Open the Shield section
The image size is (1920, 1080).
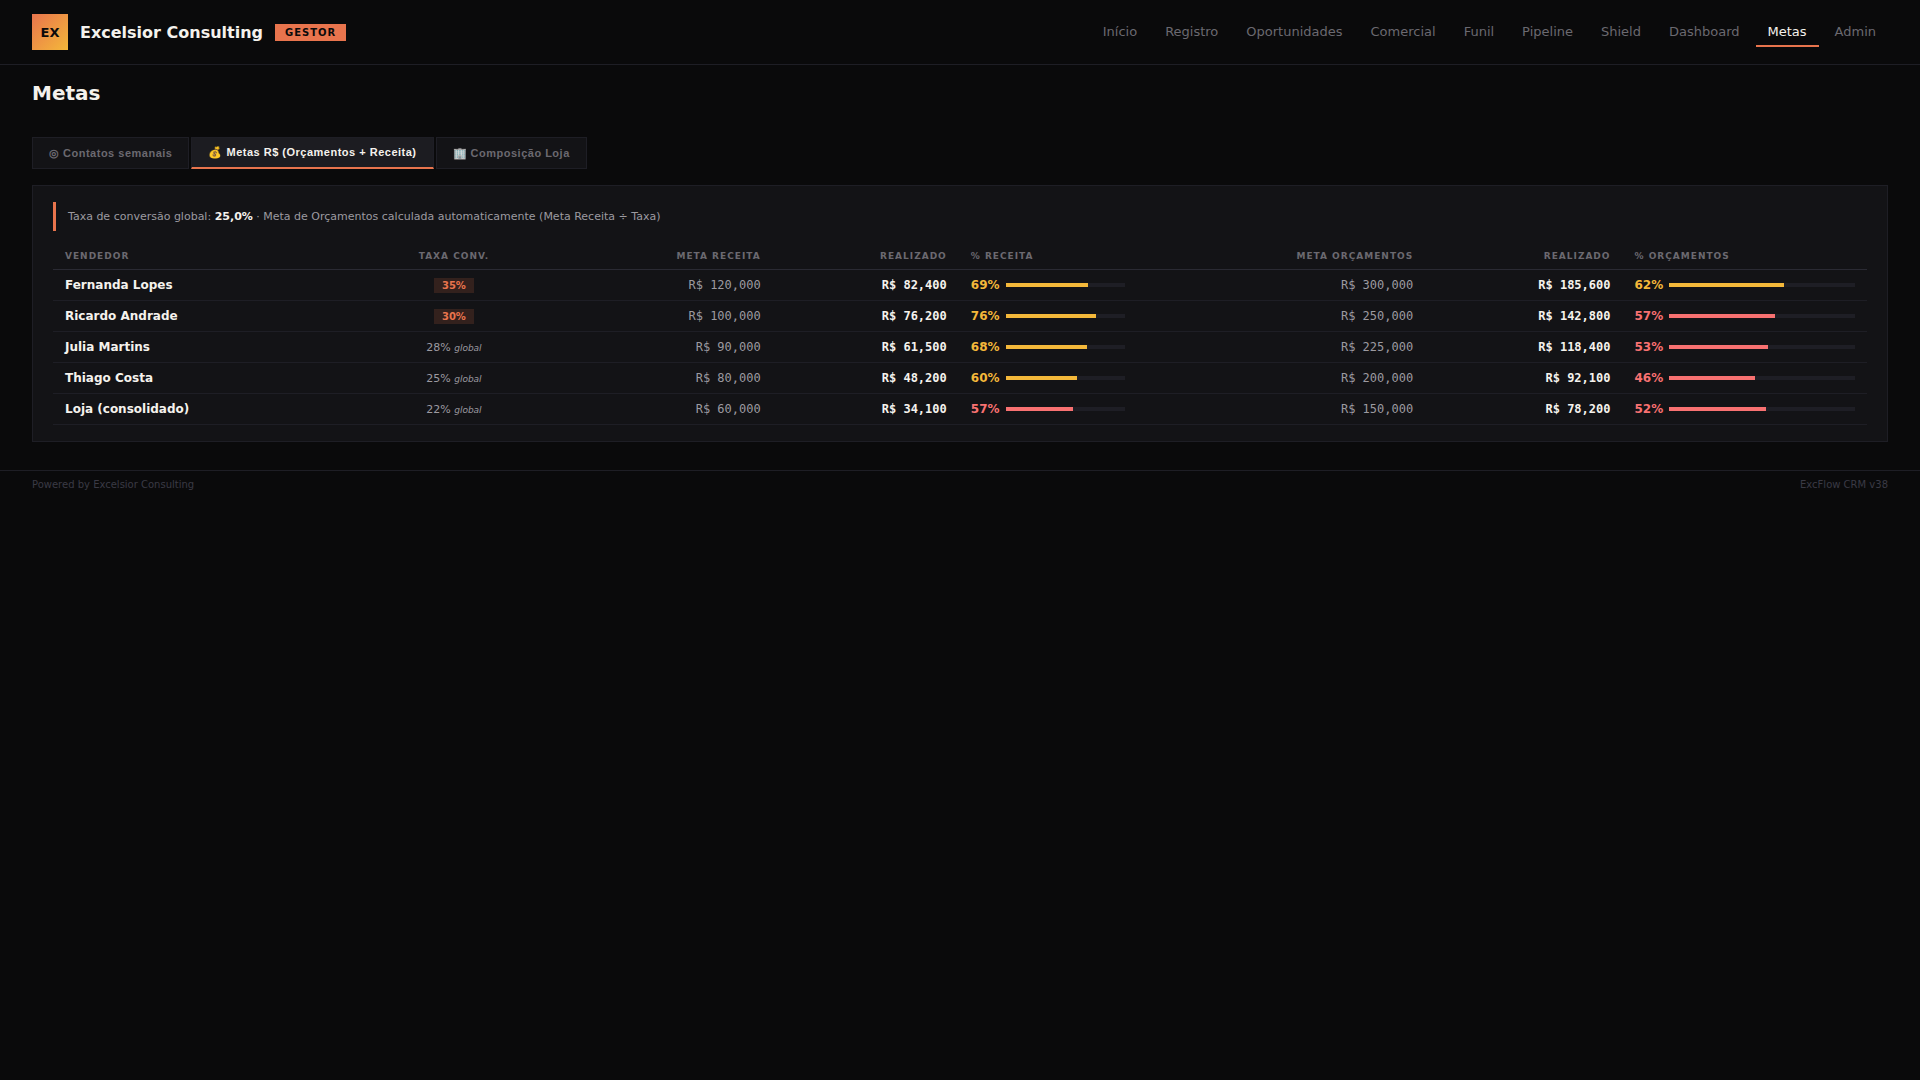coord(1620,32)
